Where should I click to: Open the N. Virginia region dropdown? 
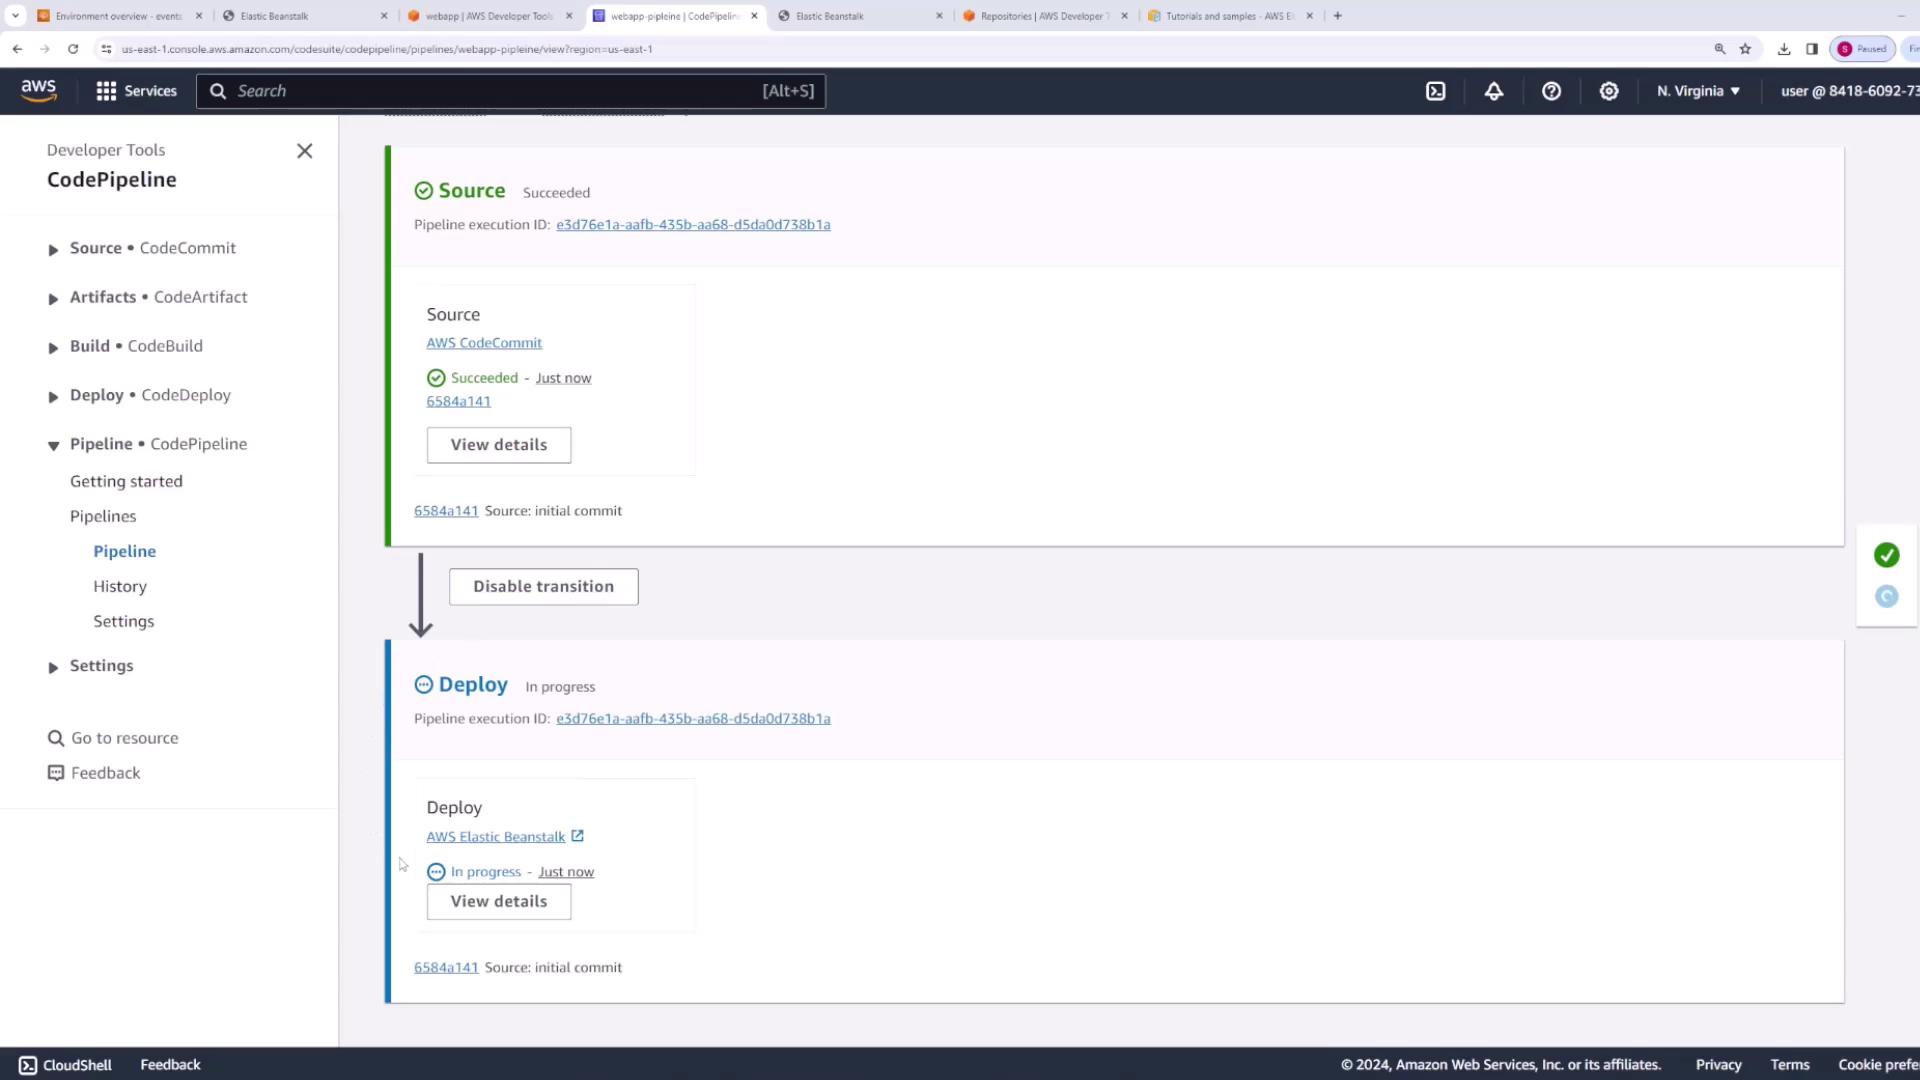click(x=1697, y=91)
